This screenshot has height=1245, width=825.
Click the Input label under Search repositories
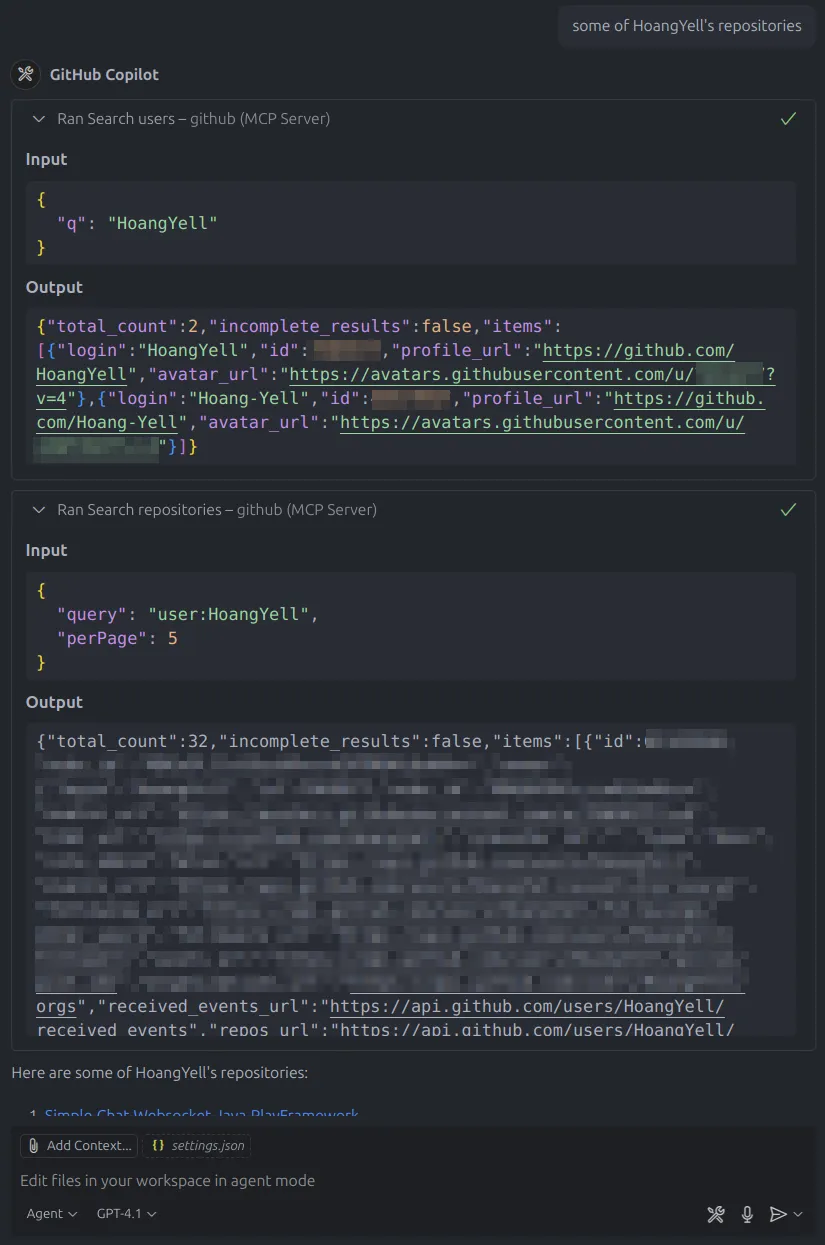tap(47, 550)
